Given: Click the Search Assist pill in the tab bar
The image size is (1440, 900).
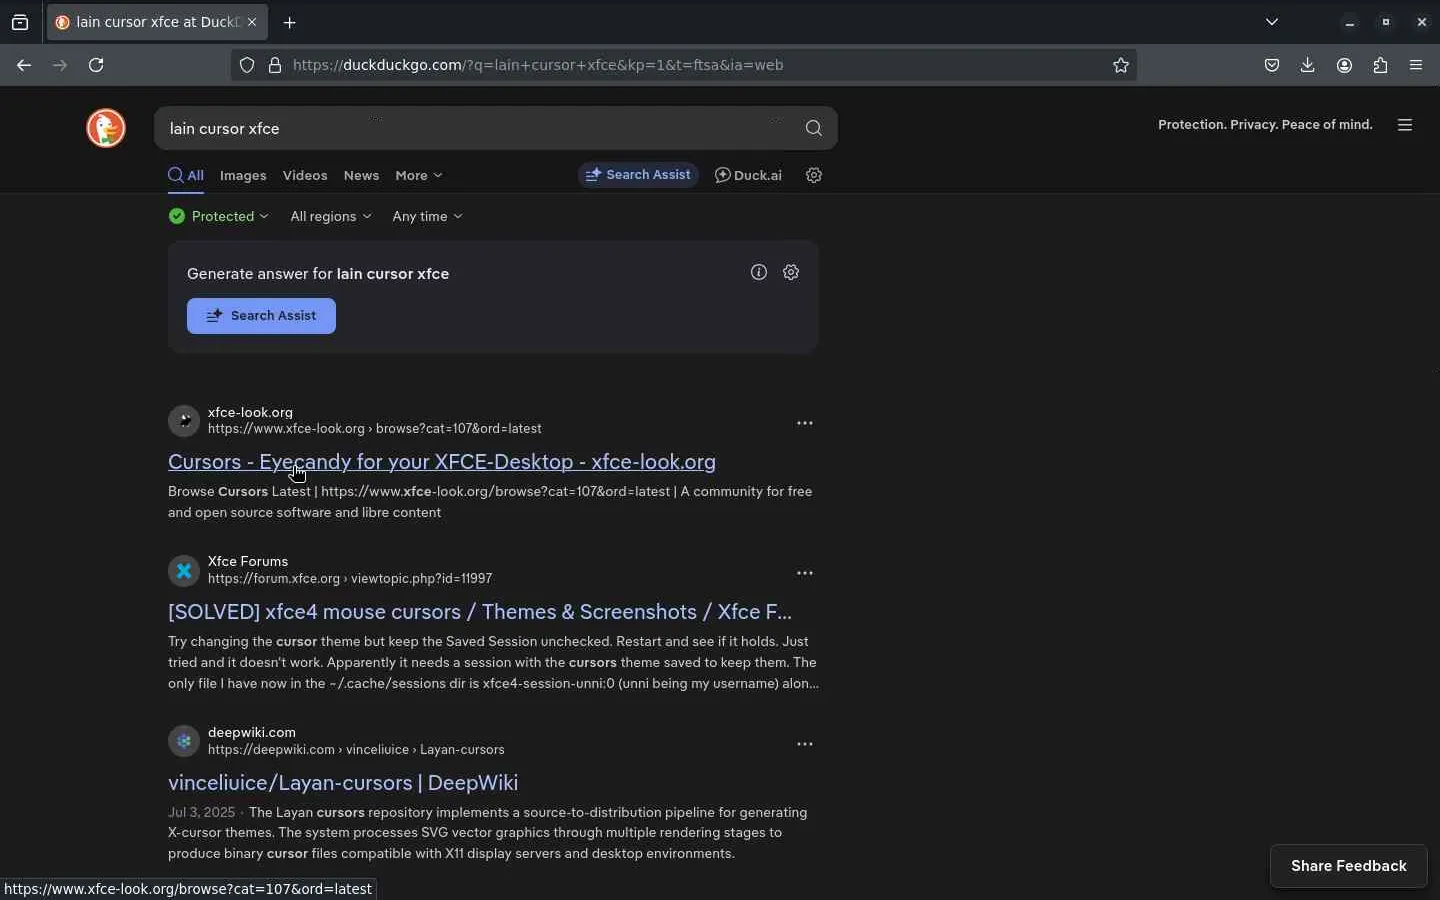Looking at the screenshot, I should [x=638, y=175].
